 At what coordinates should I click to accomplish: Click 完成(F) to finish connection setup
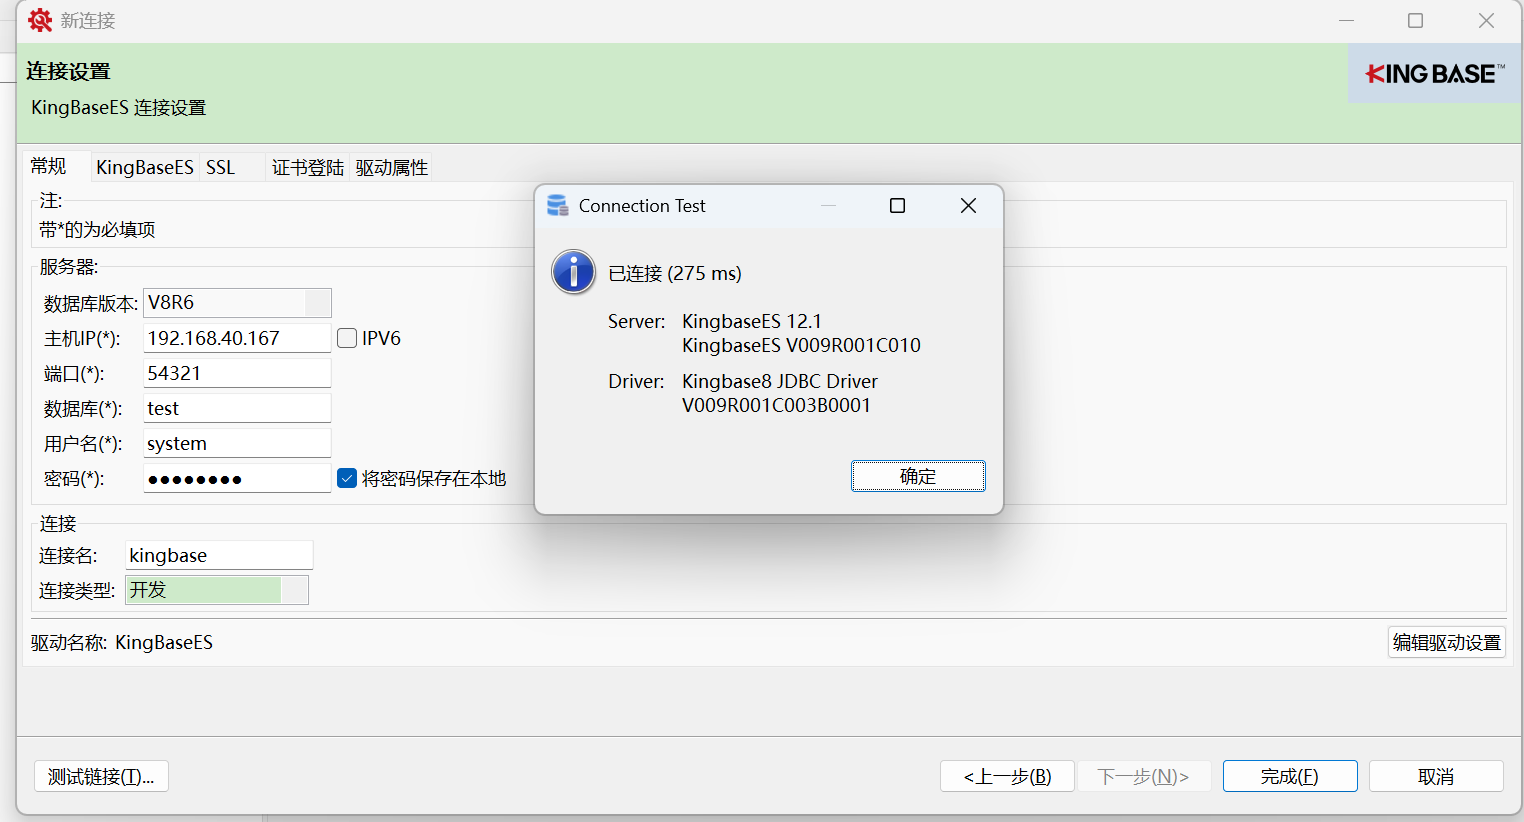1289,775
